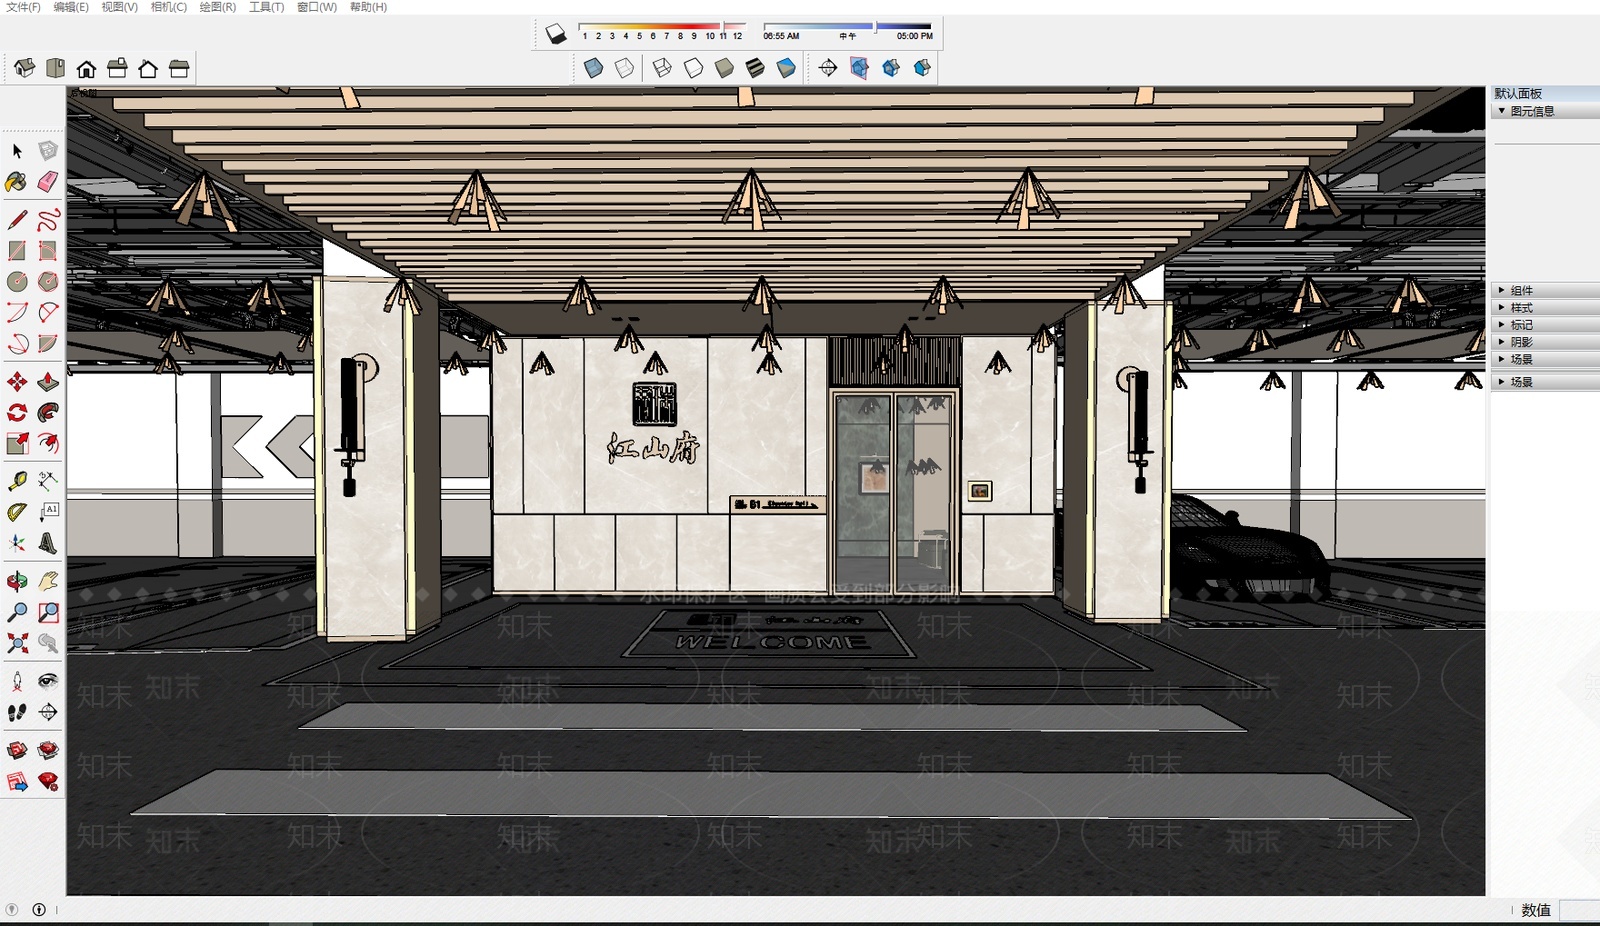Choose the Scale tool
This screenshot has height=926, width=1600.
(x=17, y=443)
